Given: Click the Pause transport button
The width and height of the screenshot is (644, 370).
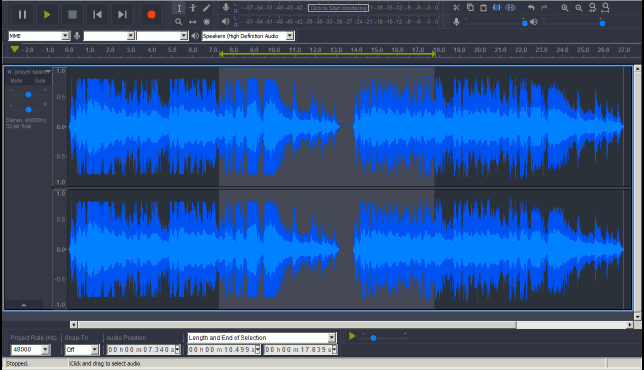Looking at the screenshot, I should pyautogui.click(x=22, y=15).
